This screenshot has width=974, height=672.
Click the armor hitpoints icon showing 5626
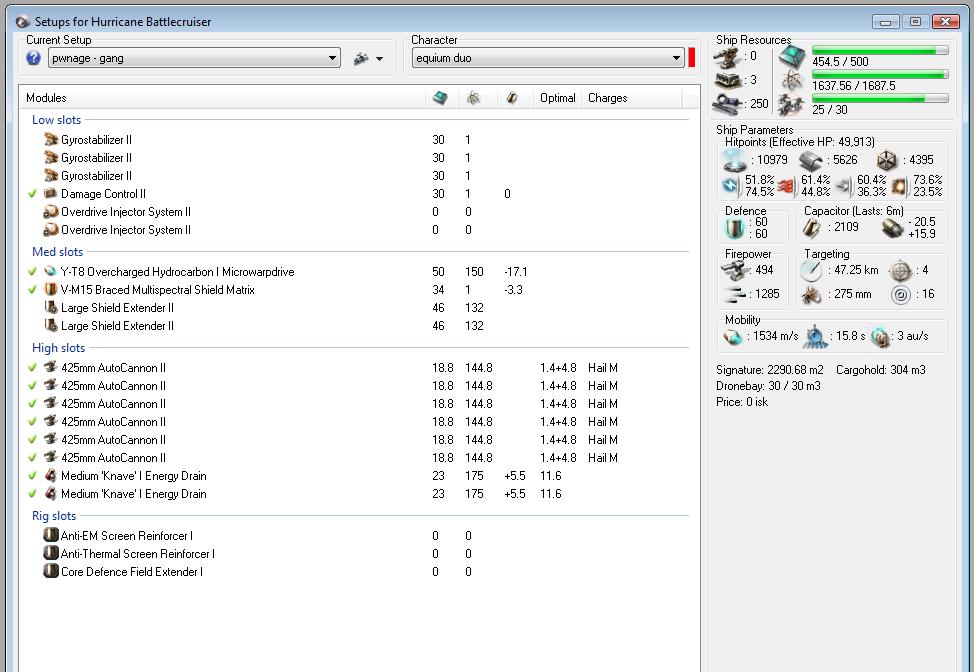click(x=812, y=160)
